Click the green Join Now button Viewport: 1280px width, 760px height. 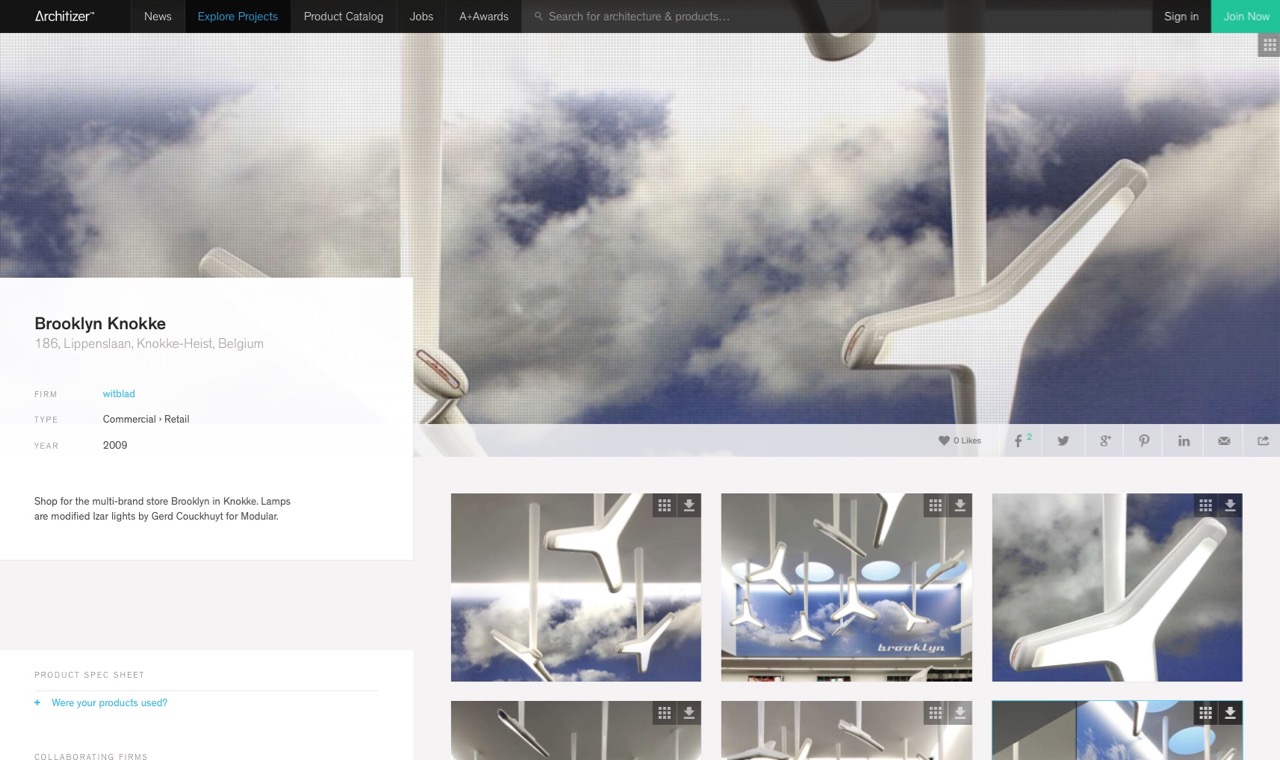(1246, 16)
